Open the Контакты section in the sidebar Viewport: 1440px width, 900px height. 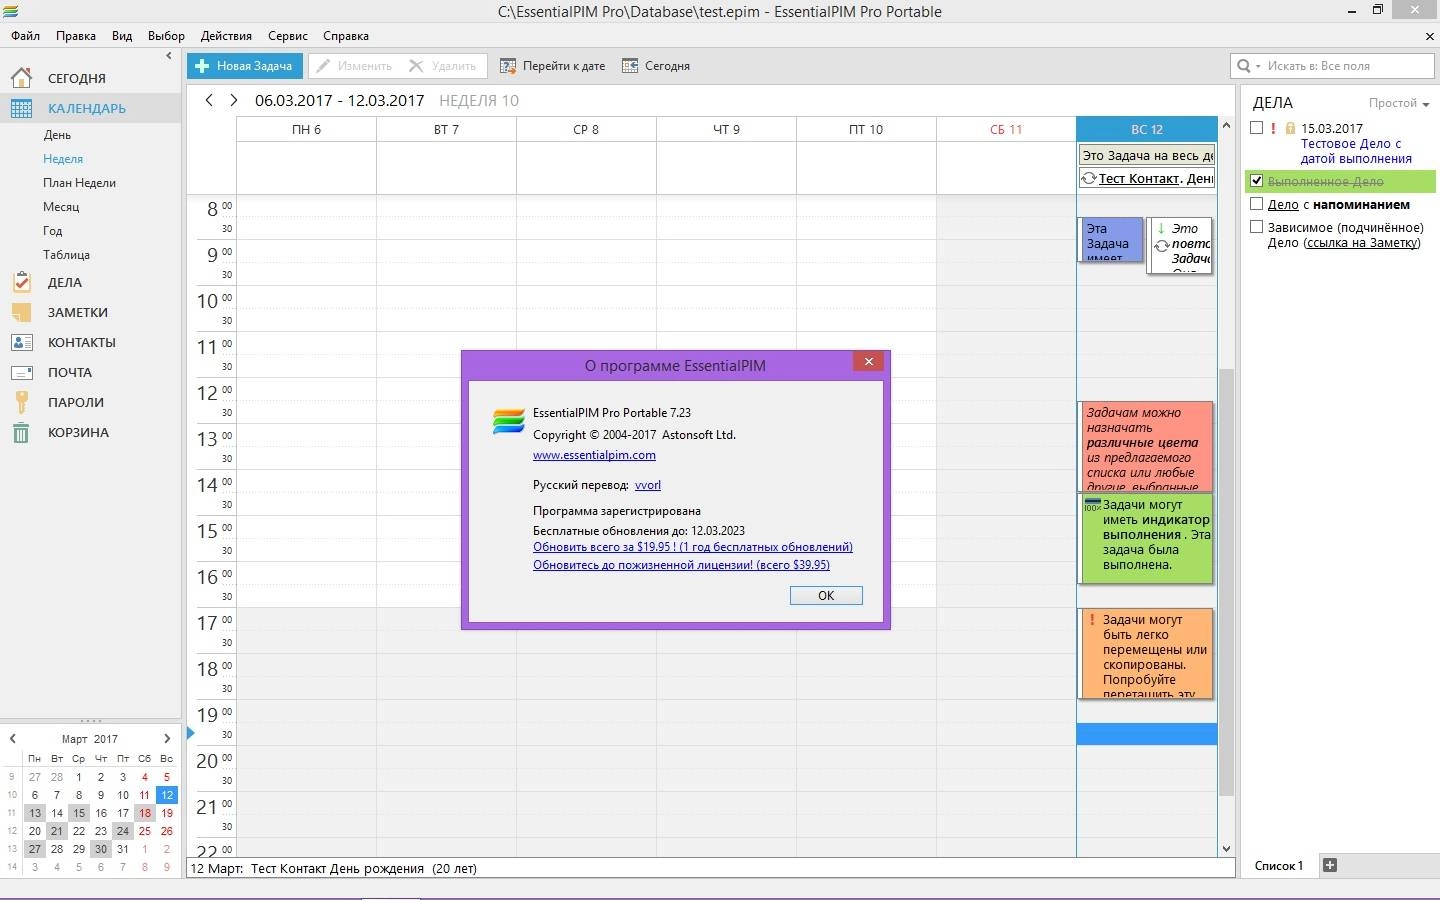coord(81,342)
